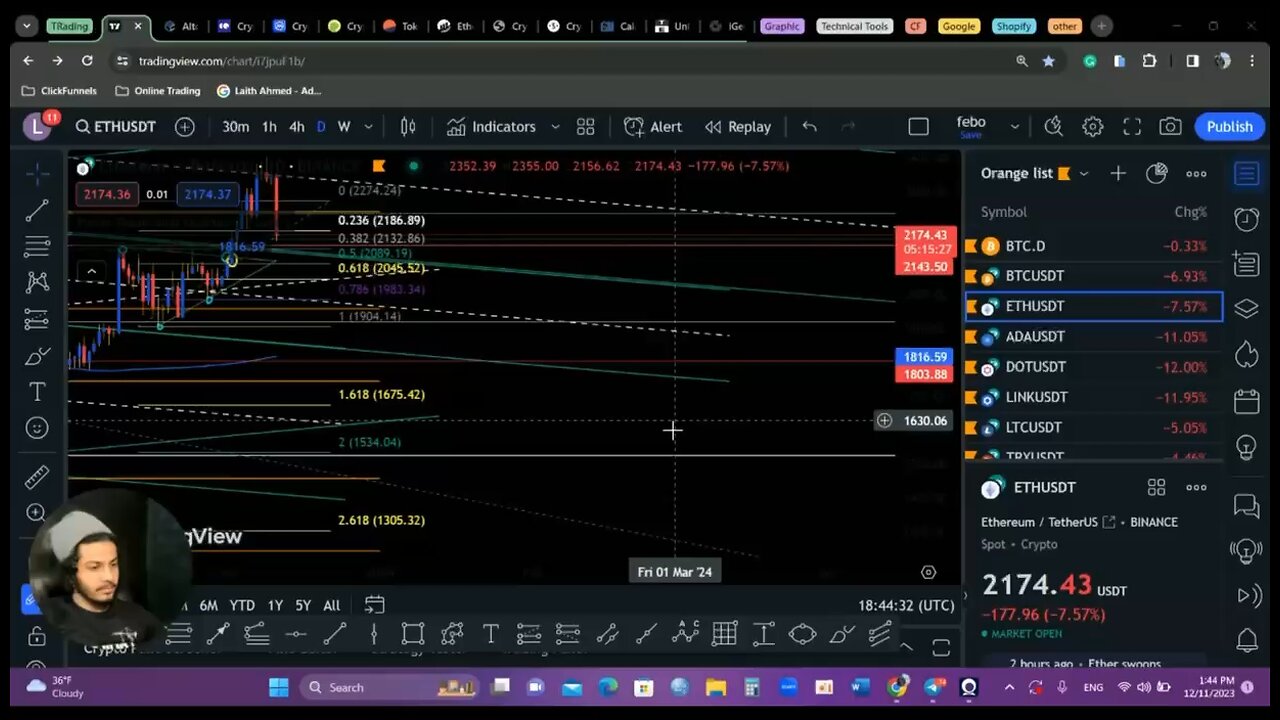Click the zoom in tool

[x=37, y=513]
